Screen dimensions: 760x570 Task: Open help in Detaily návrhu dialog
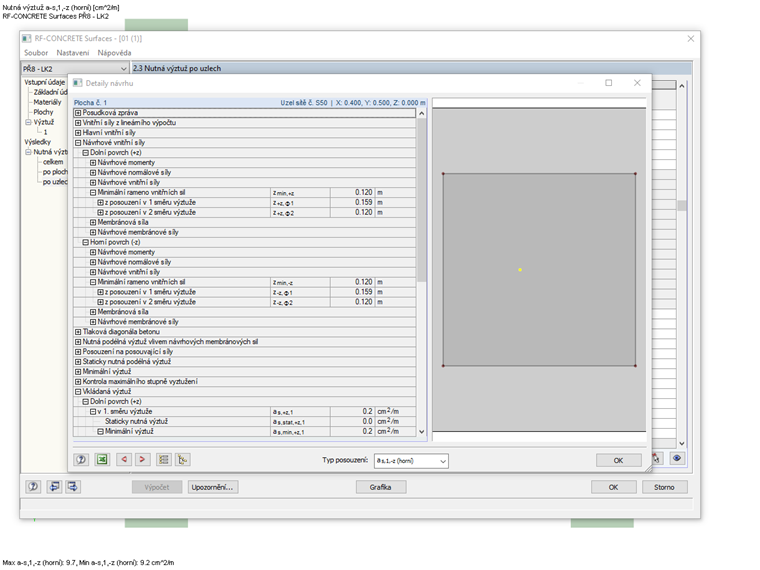(x=81, y=459)
